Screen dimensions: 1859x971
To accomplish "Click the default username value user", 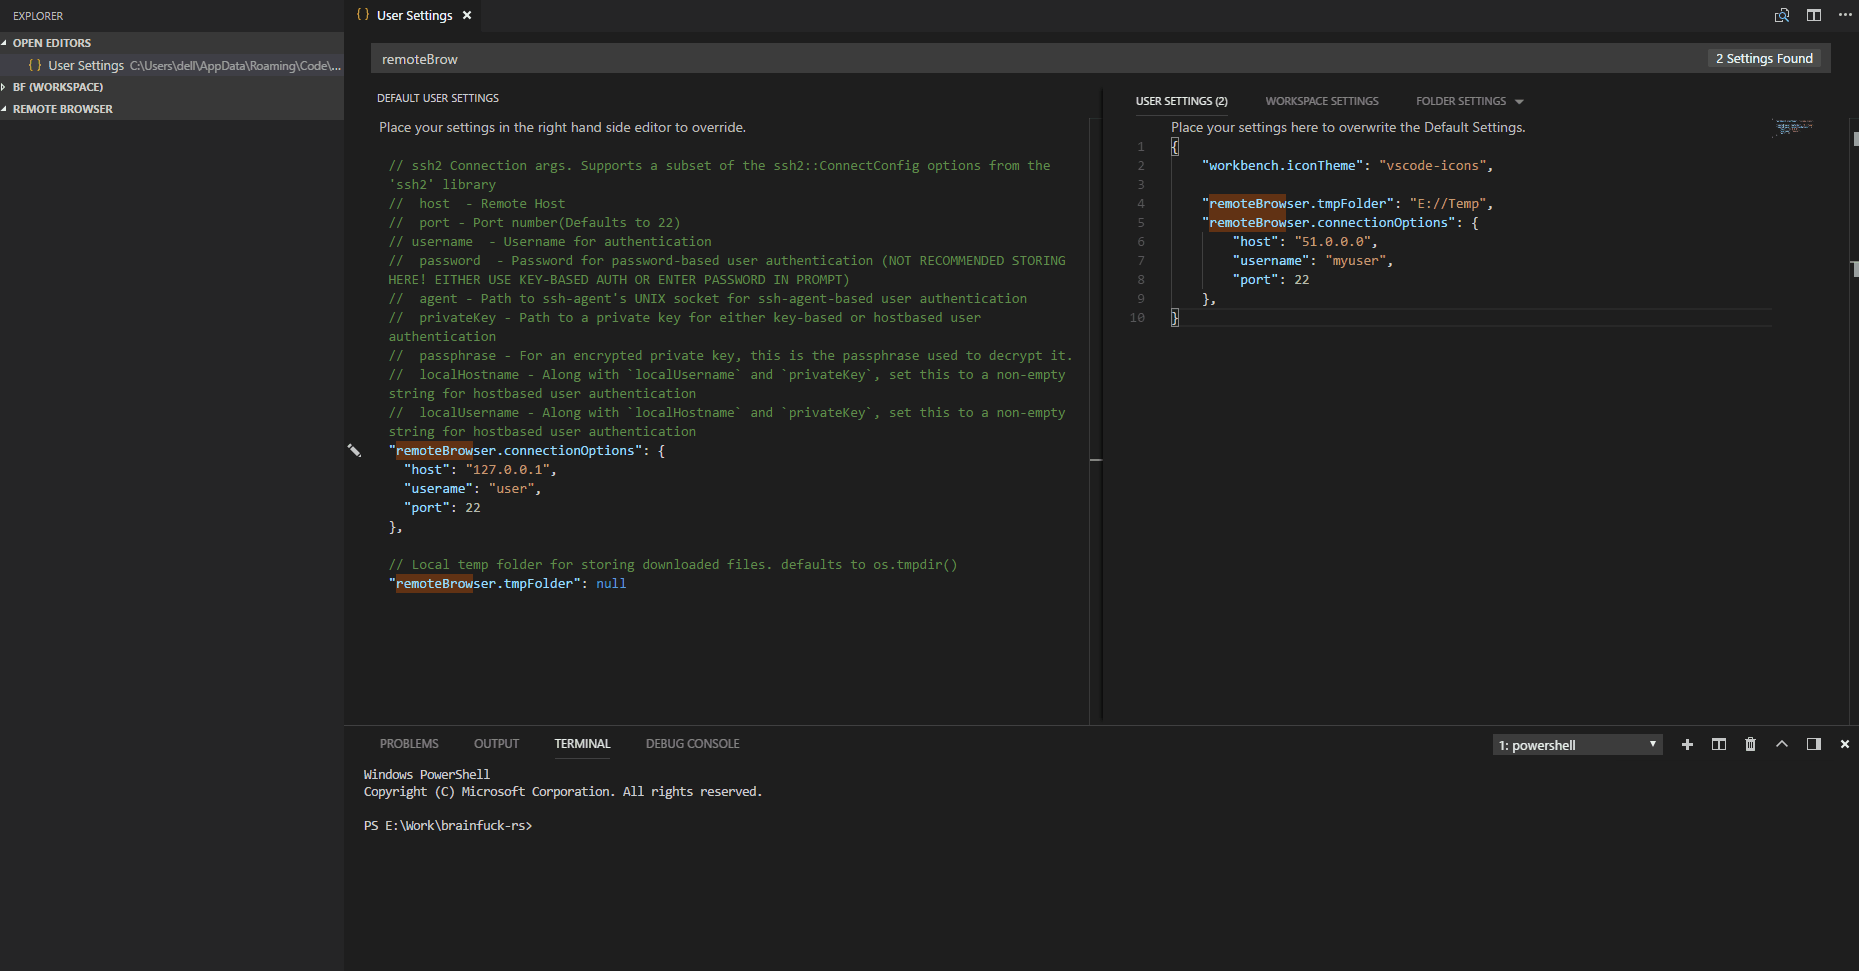I will 511,488.
